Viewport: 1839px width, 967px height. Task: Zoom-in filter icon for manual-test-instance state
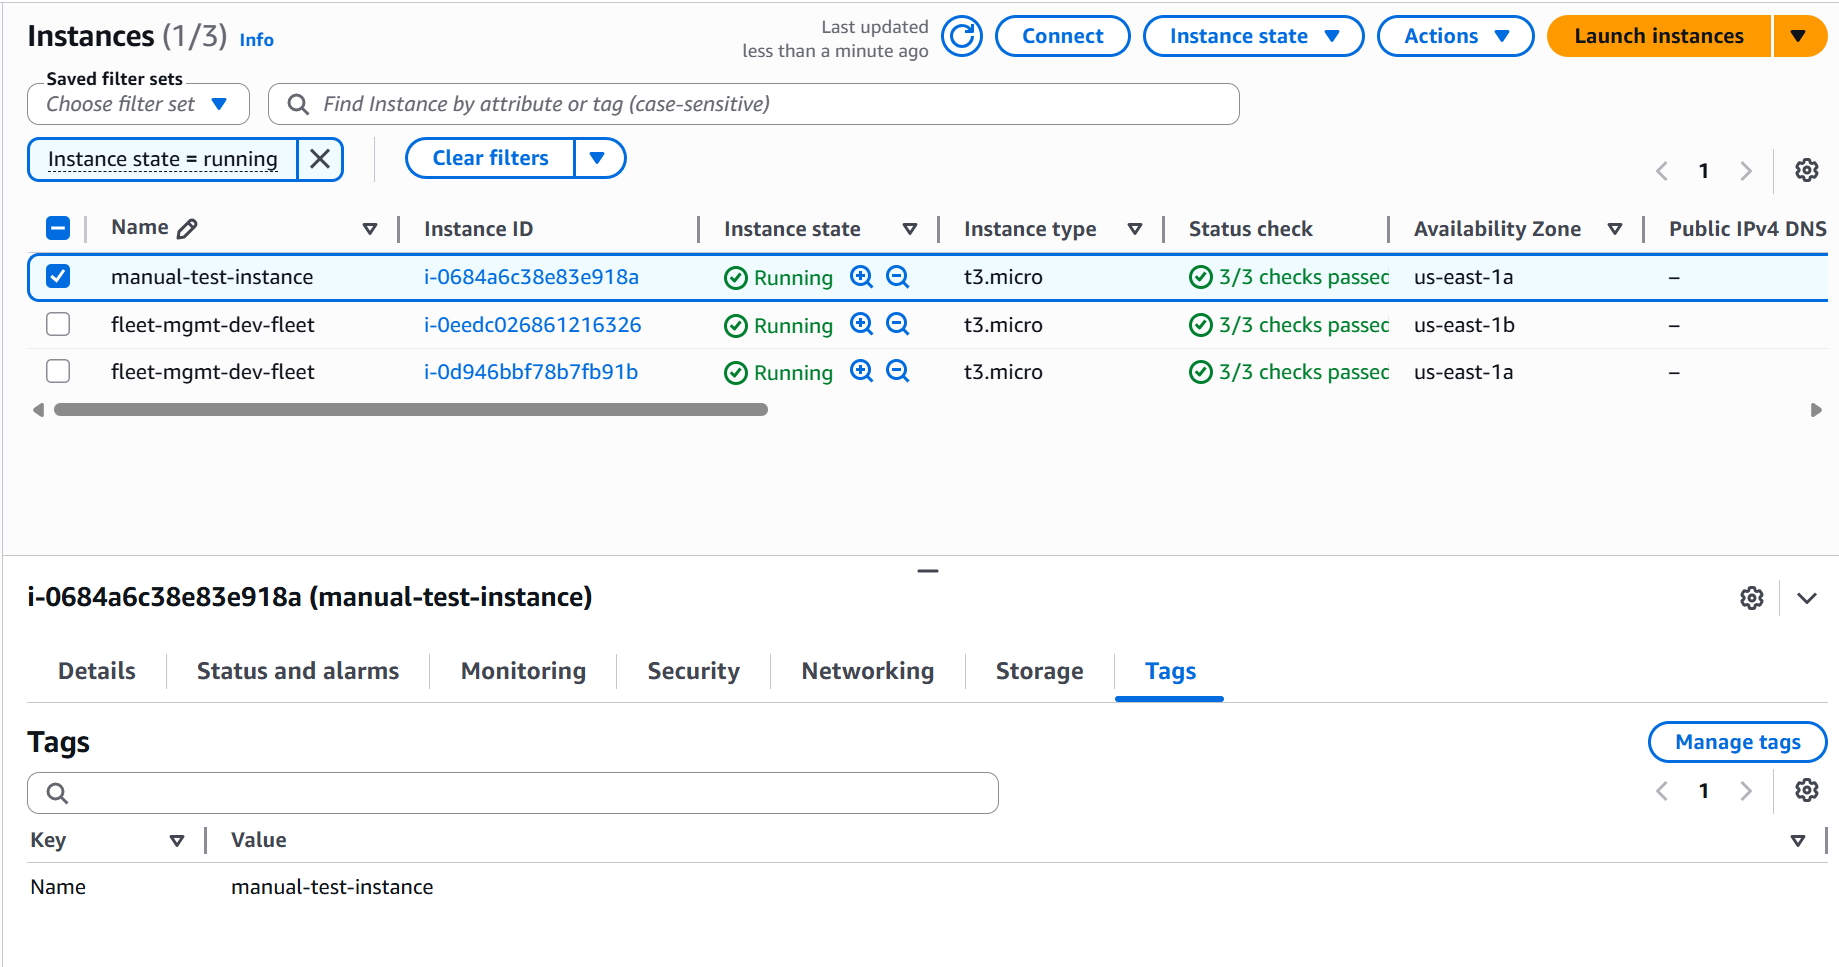point(861,277)
